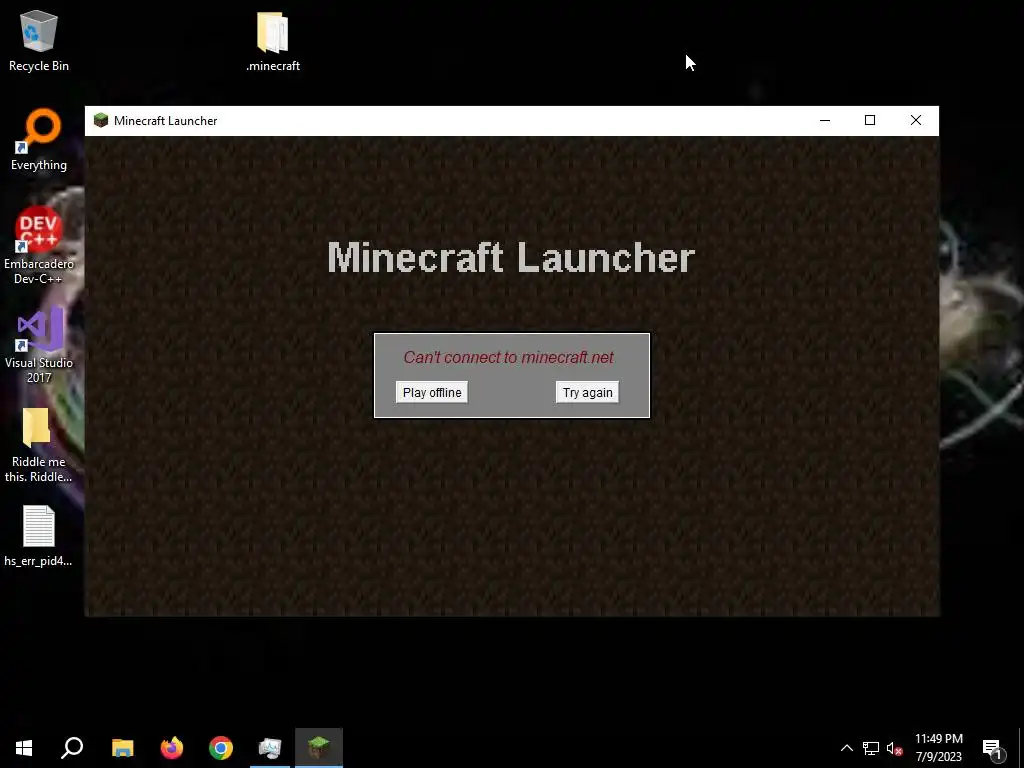The height and width of the screenshot is (768, 1024).
Task: Select the Visual Studio 2017 shortcut
Action: coord(39,345)
